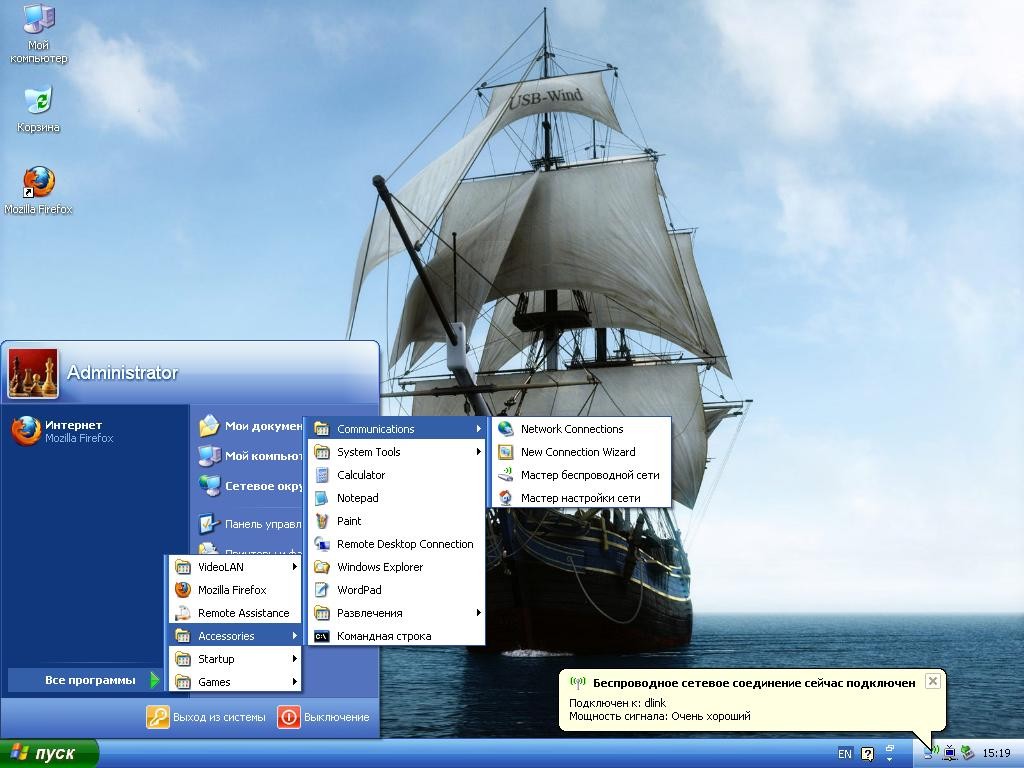Click the VideoLAN folder icon
Image resolution: width=1024 pixels, height=768 pixels.
click(183, 567)
